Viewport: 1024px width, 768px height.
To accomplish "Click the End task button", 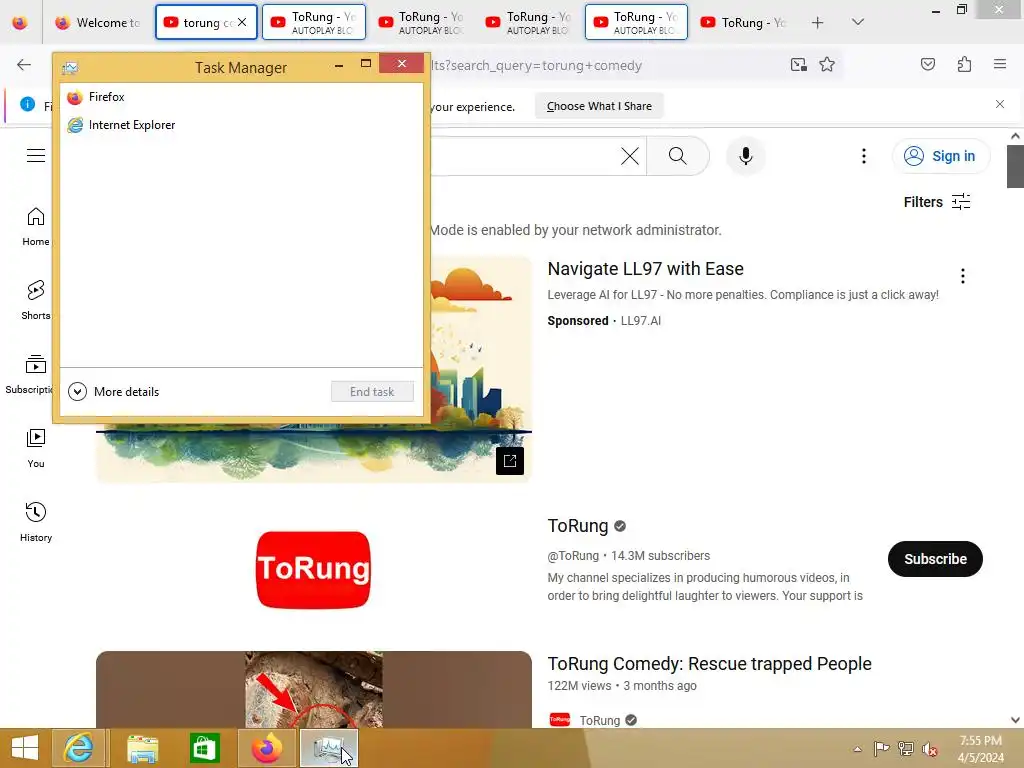I will [x=372, y=391].
